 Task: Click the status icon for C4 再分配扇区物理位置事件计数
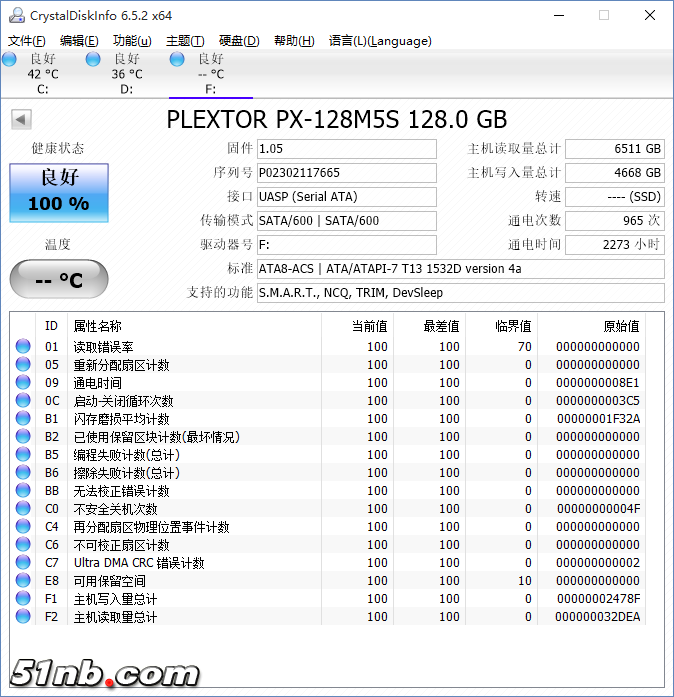[x=23, y=526]
